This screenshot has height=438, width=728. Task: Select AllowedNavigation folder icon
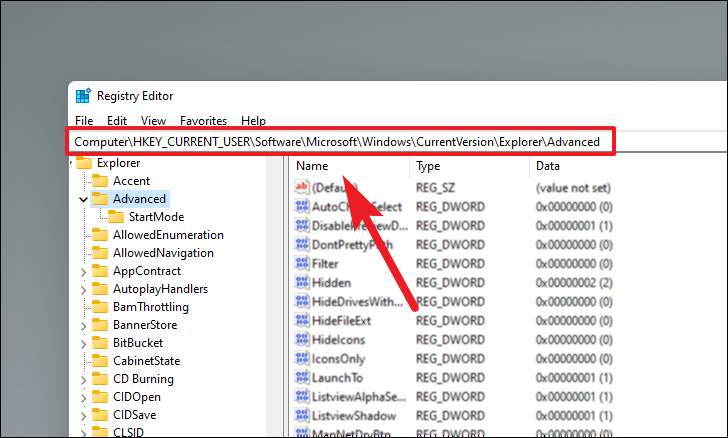(x=100, y=253)
